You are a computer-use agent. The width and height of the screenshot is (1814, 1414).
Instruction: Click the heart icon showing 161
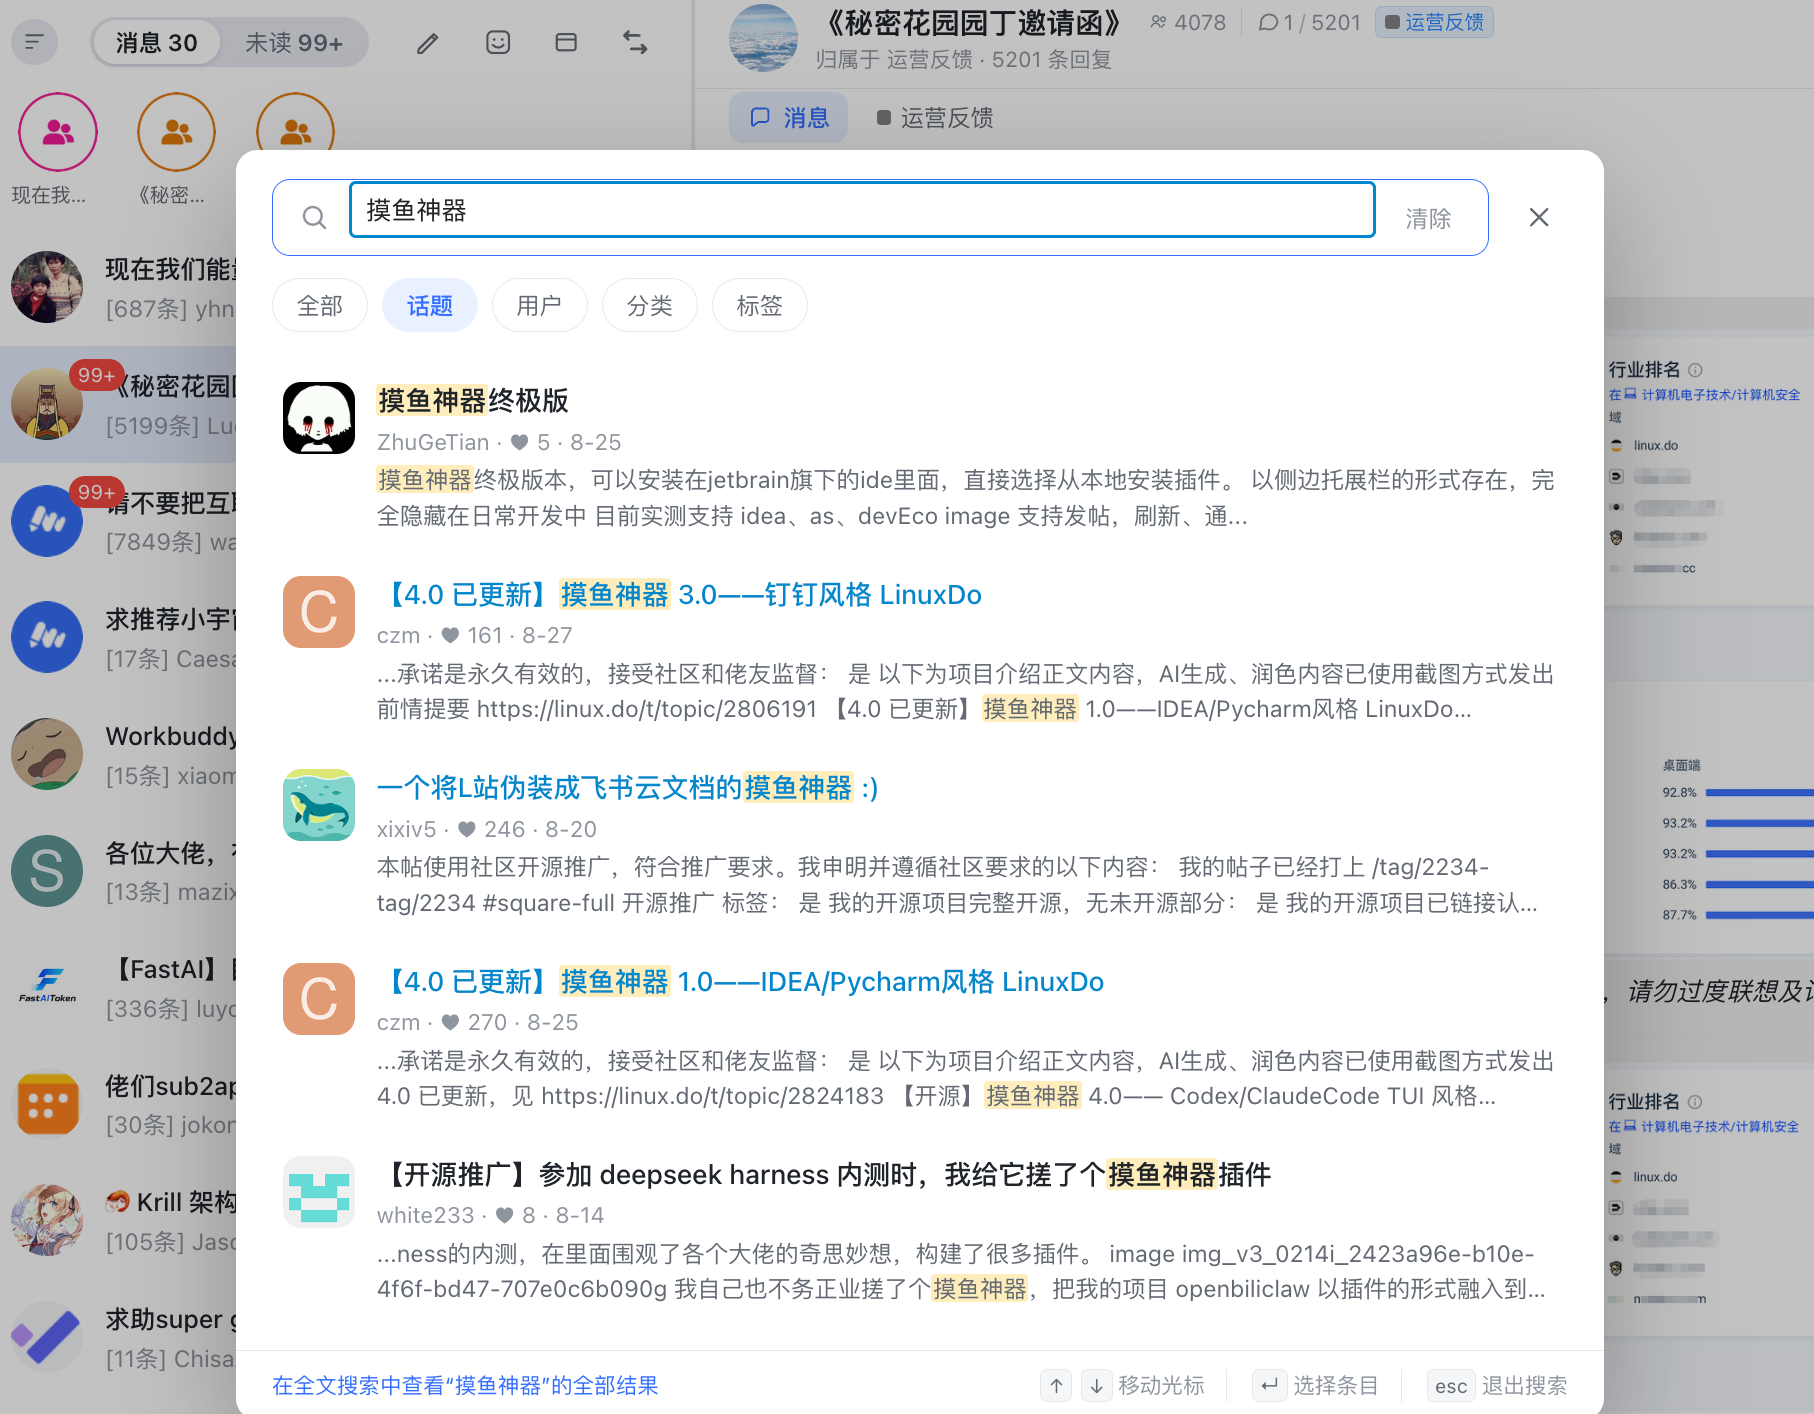point(450,635)
